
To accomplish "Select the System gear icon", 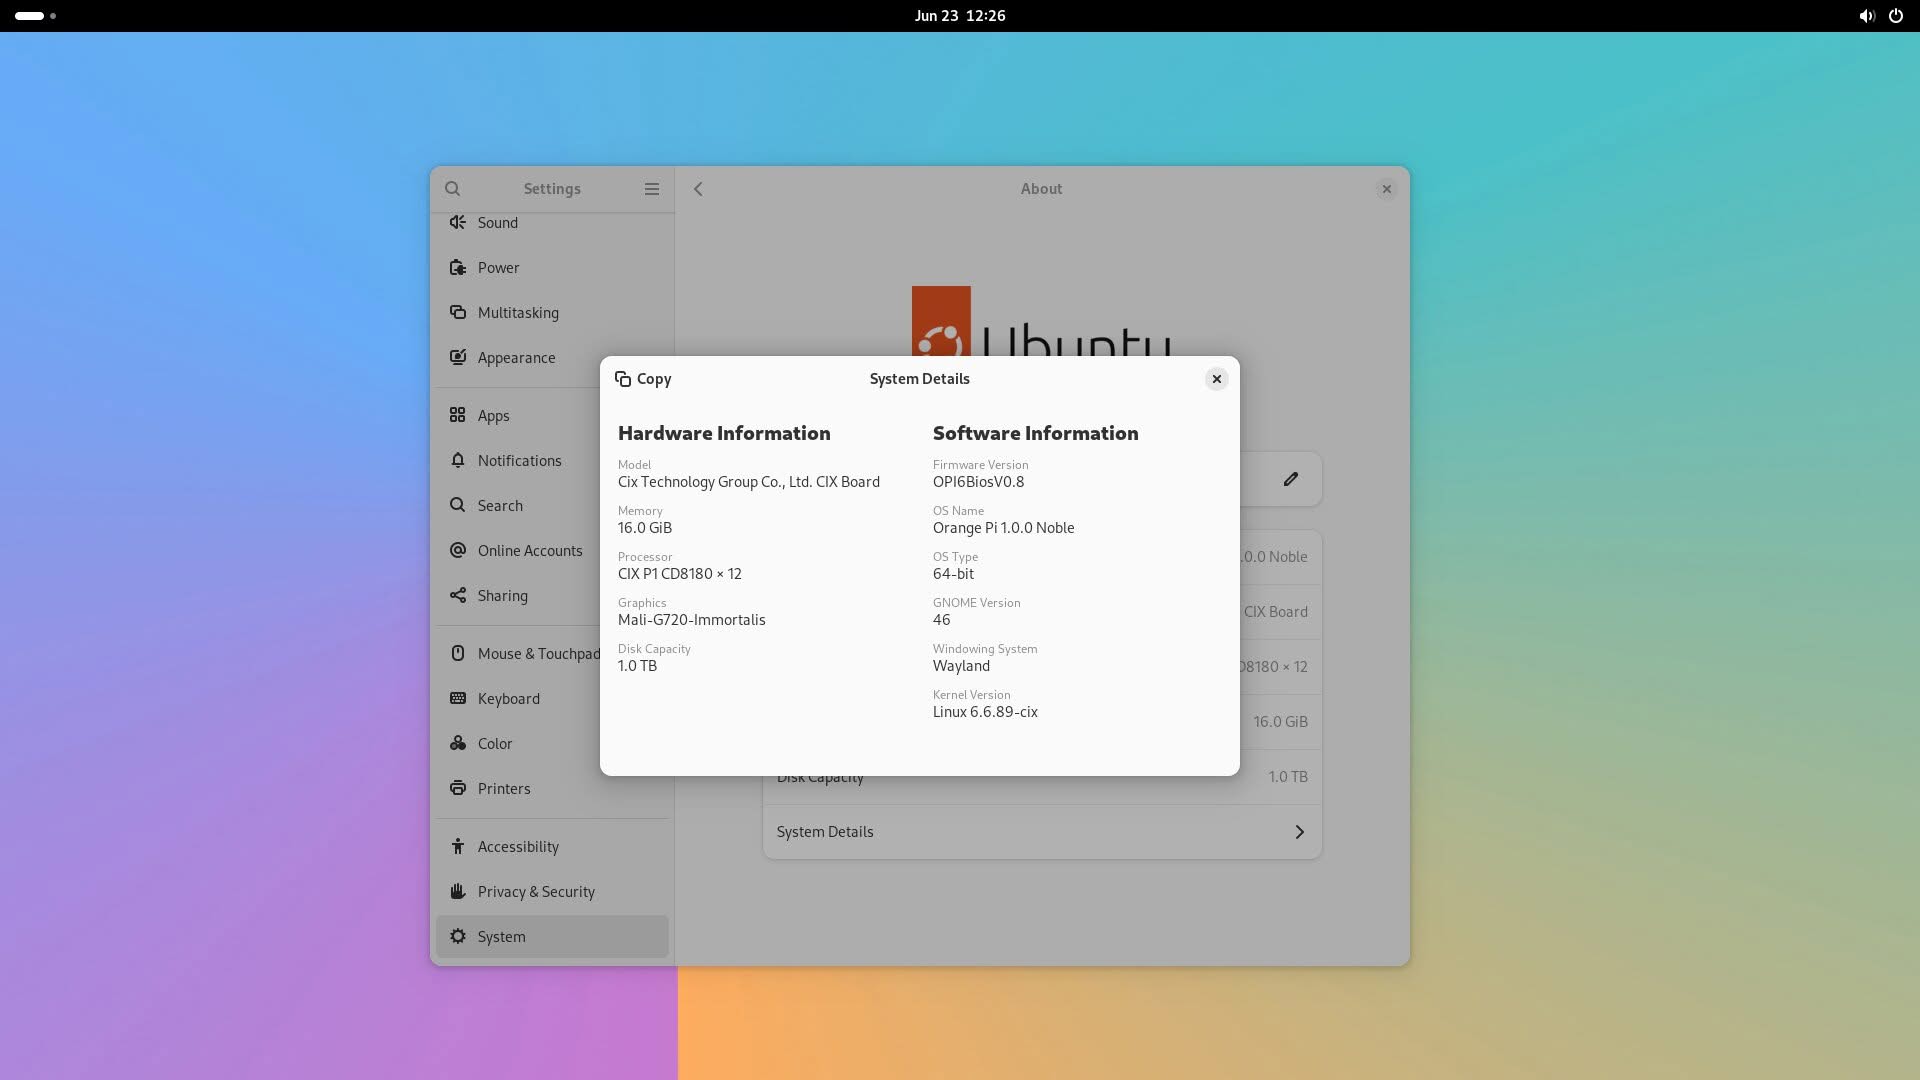I will (x=458, y=936).
